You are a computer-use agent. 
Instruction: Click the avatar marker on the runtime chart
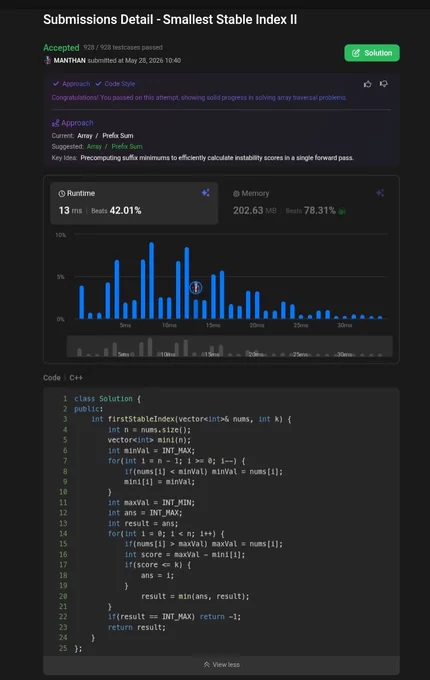(196, 287)
